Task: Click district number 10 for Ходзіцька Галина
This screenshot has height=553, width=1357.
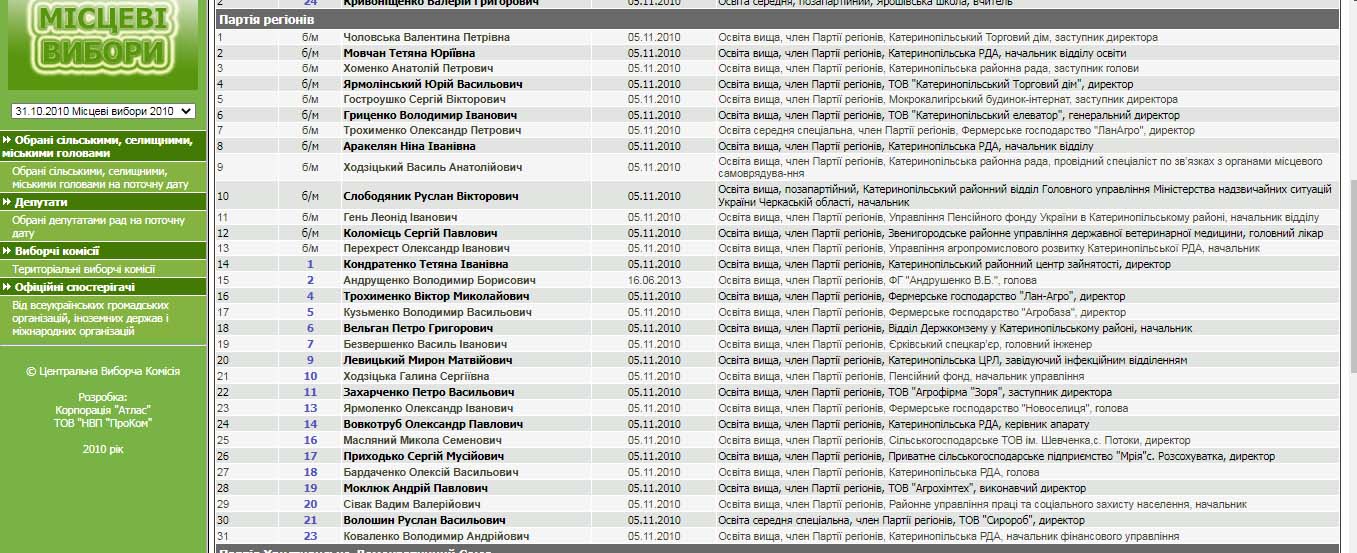Action: [x=310, y=376]
